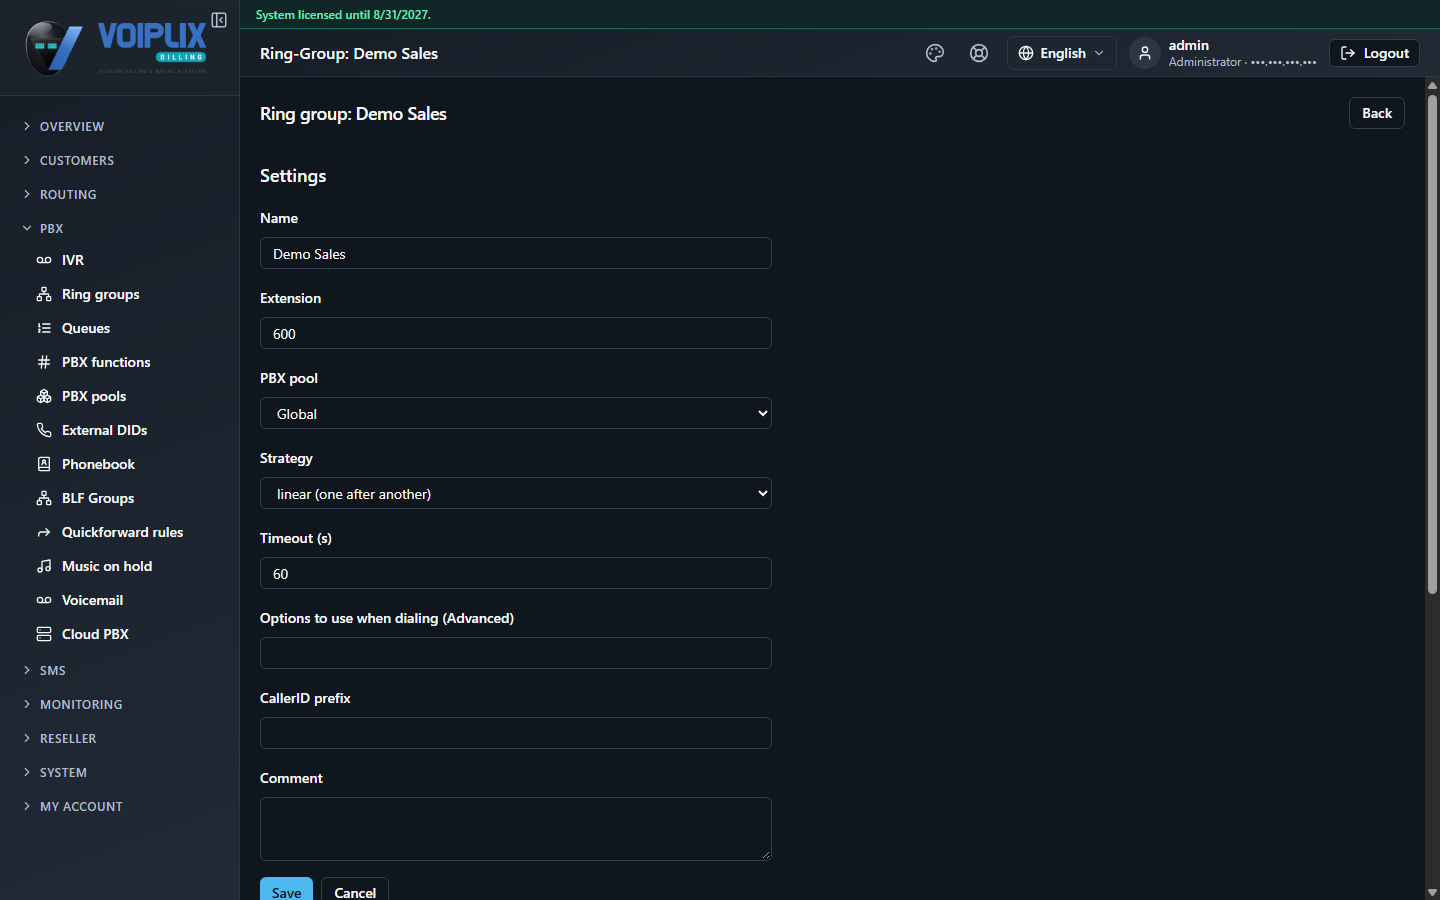This screenshot has height=900, width=1440.
Task: Click the page vertical scrollbar
Action: [1432, 345]
